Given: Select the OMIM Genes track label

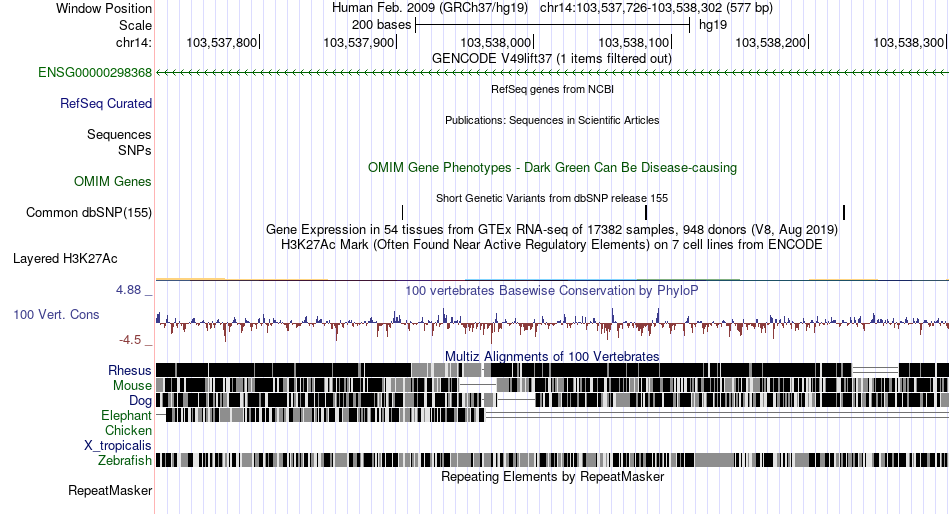Looking at the screenshot, I should coord(113,181).
